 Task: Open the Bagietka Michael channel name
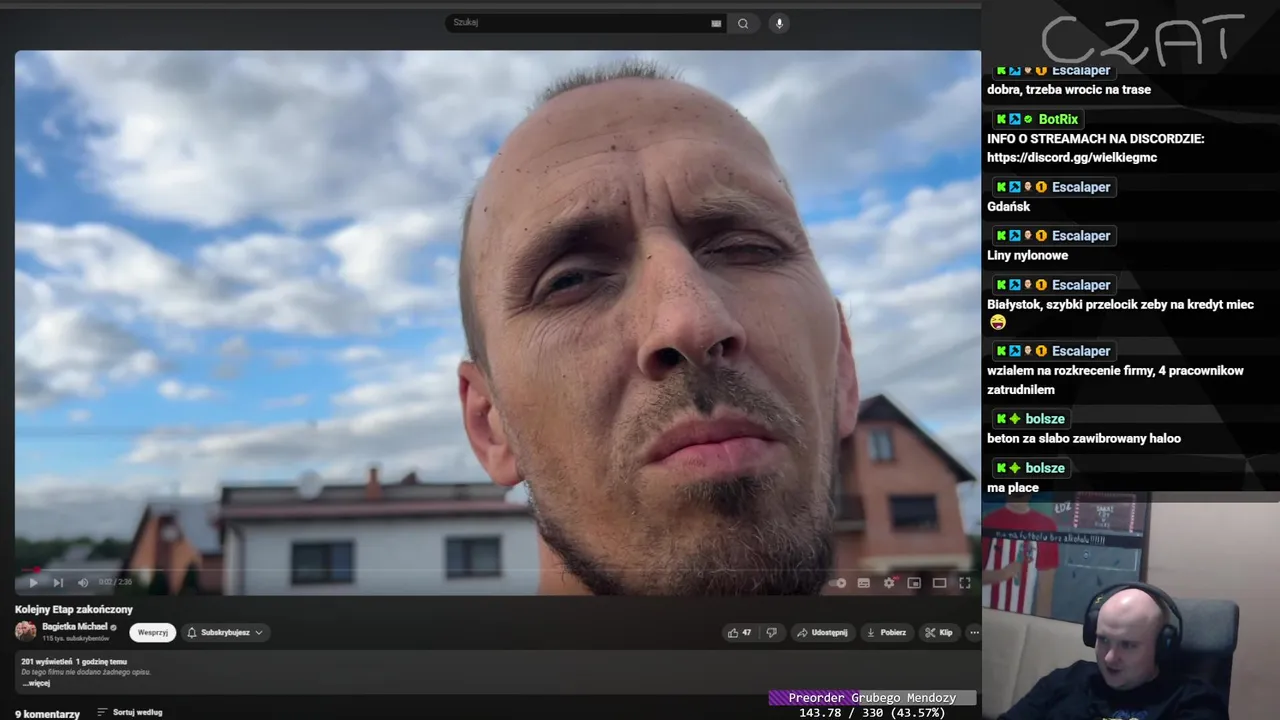tap(74, 627)
